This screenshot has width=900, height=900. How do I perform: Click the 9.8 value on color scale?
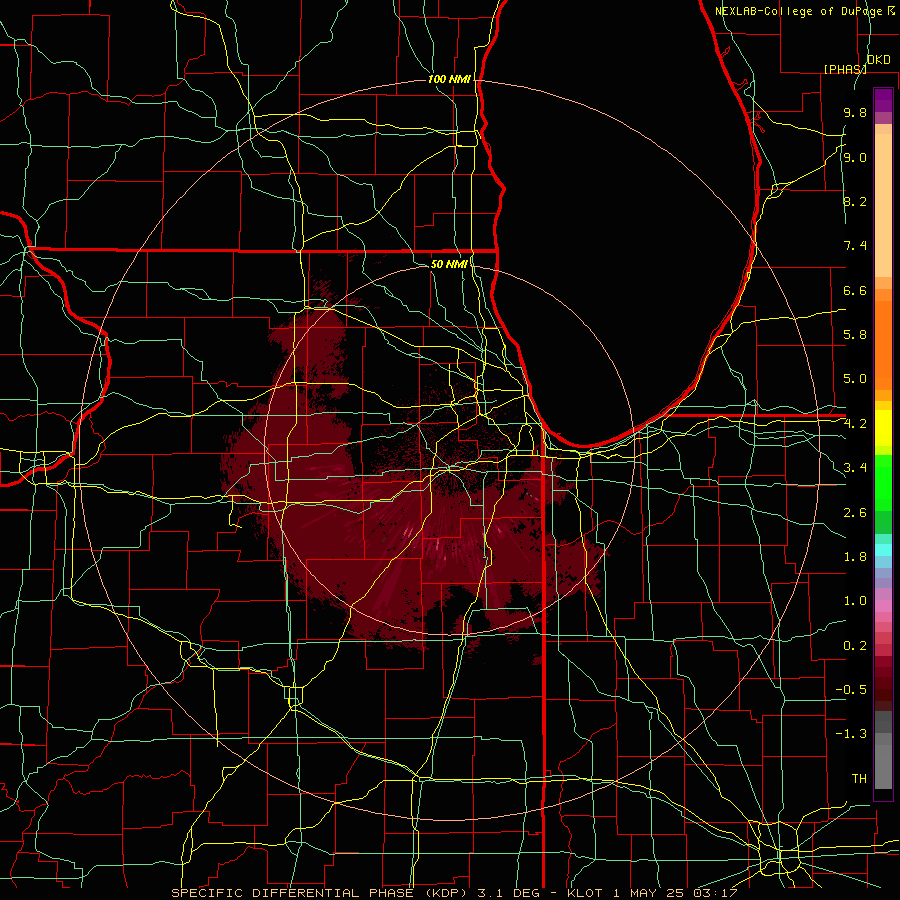tap(855, 112)
